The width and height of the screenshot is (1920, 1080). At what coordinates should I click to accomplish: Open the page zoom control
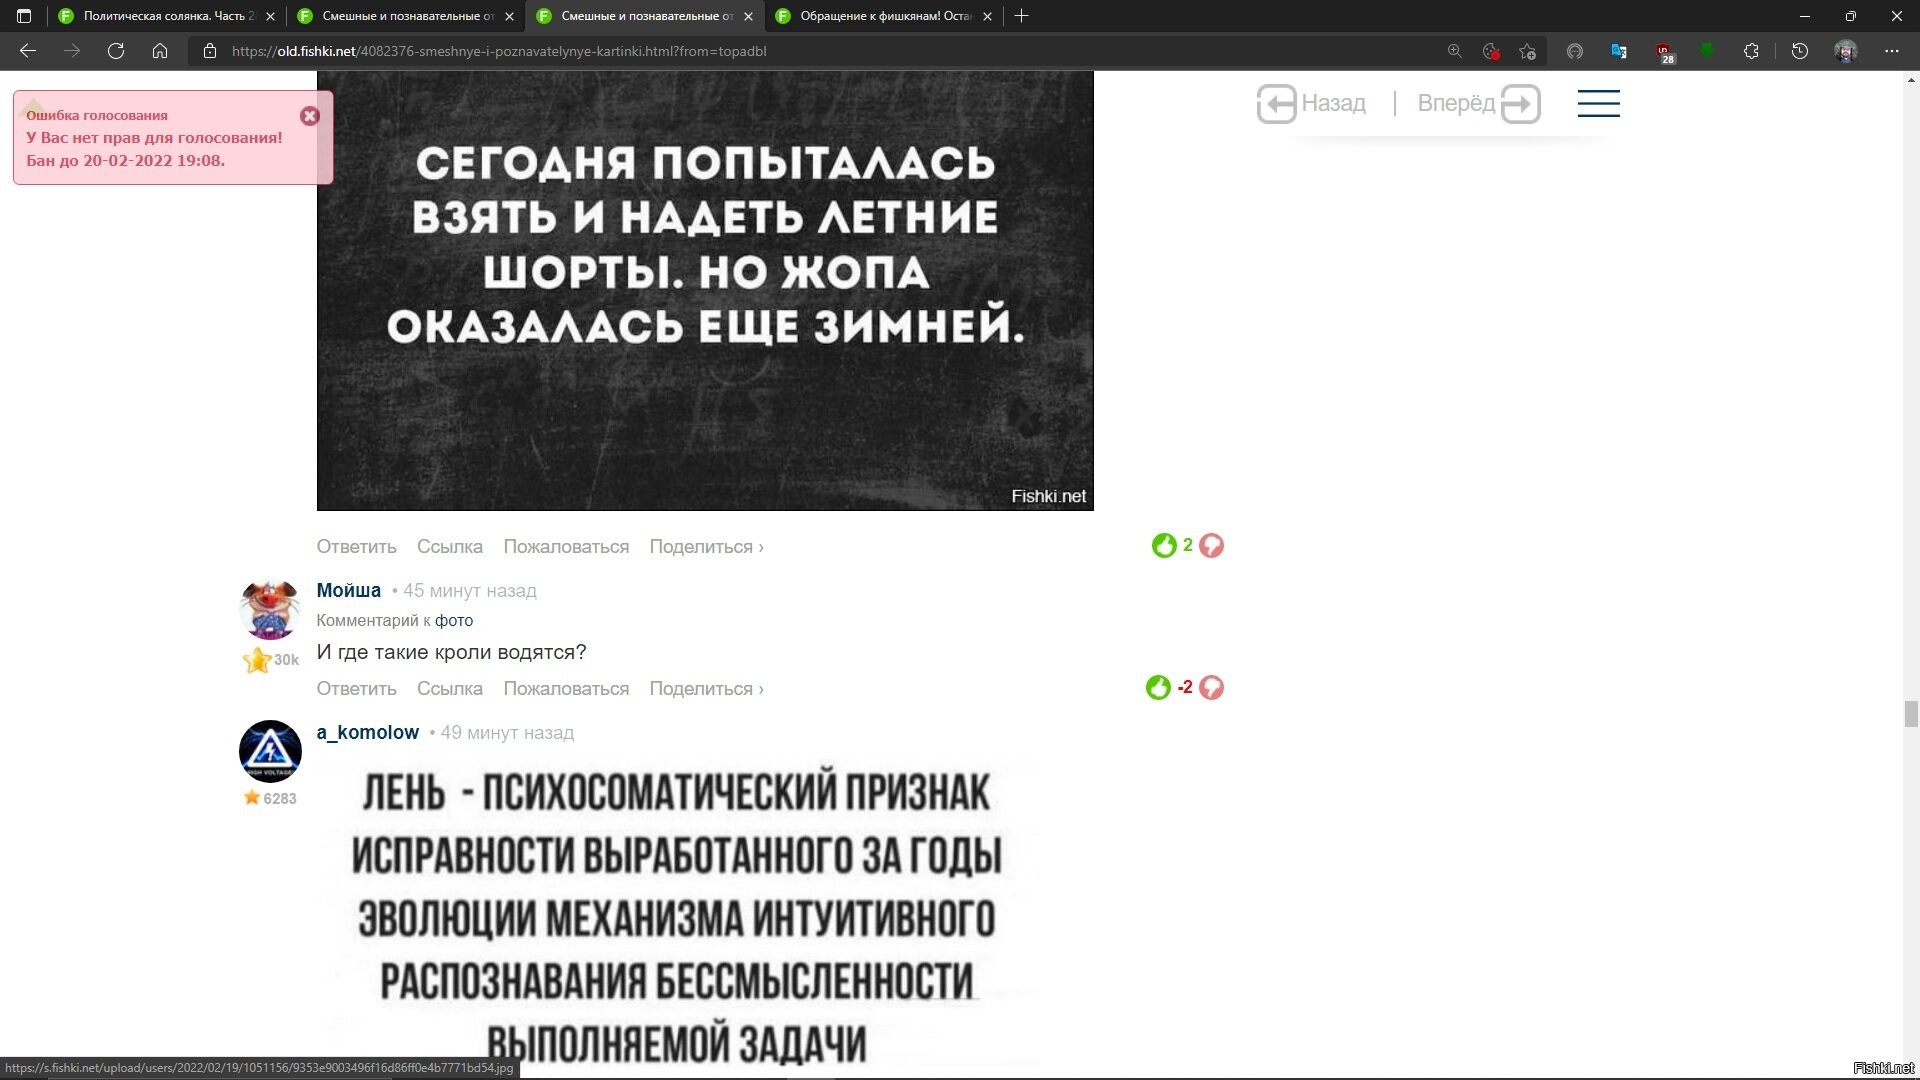tap(1454, 51)
